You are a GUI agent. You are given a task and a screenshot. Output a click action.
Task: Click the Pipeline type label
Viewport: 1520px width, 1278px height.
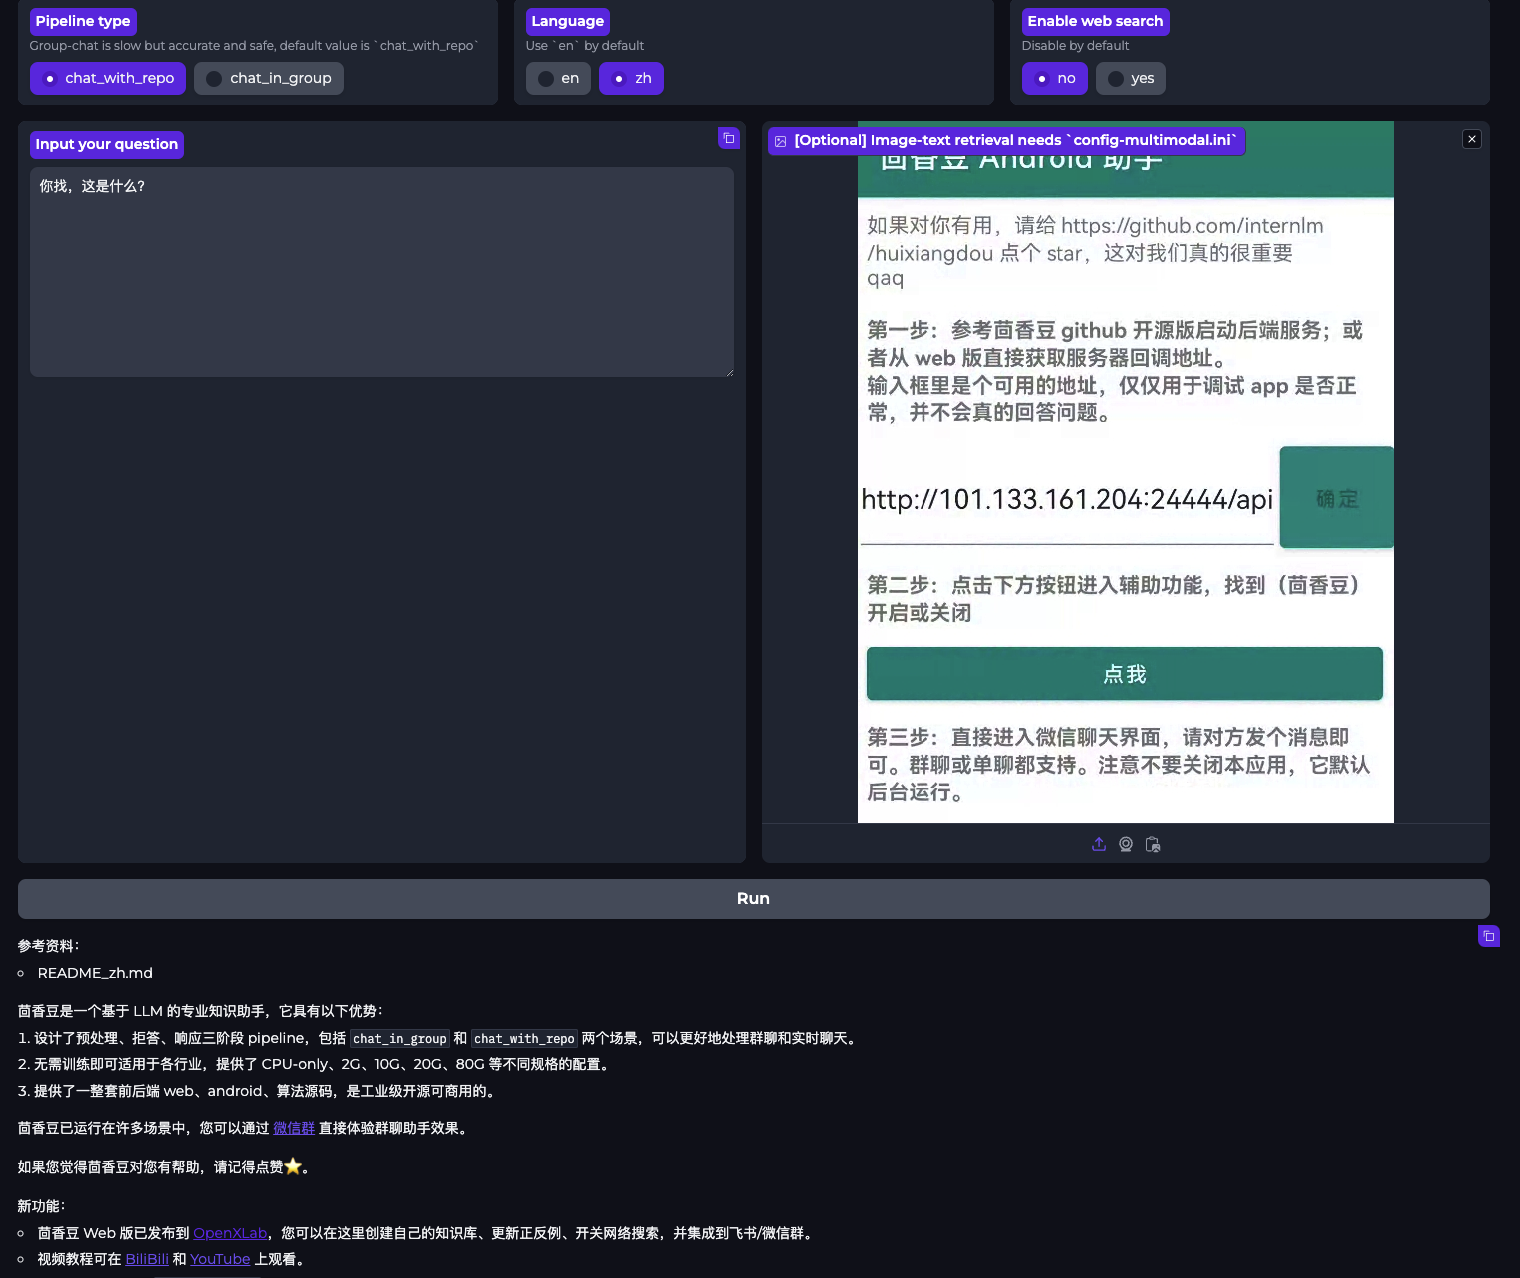point(83,21)
